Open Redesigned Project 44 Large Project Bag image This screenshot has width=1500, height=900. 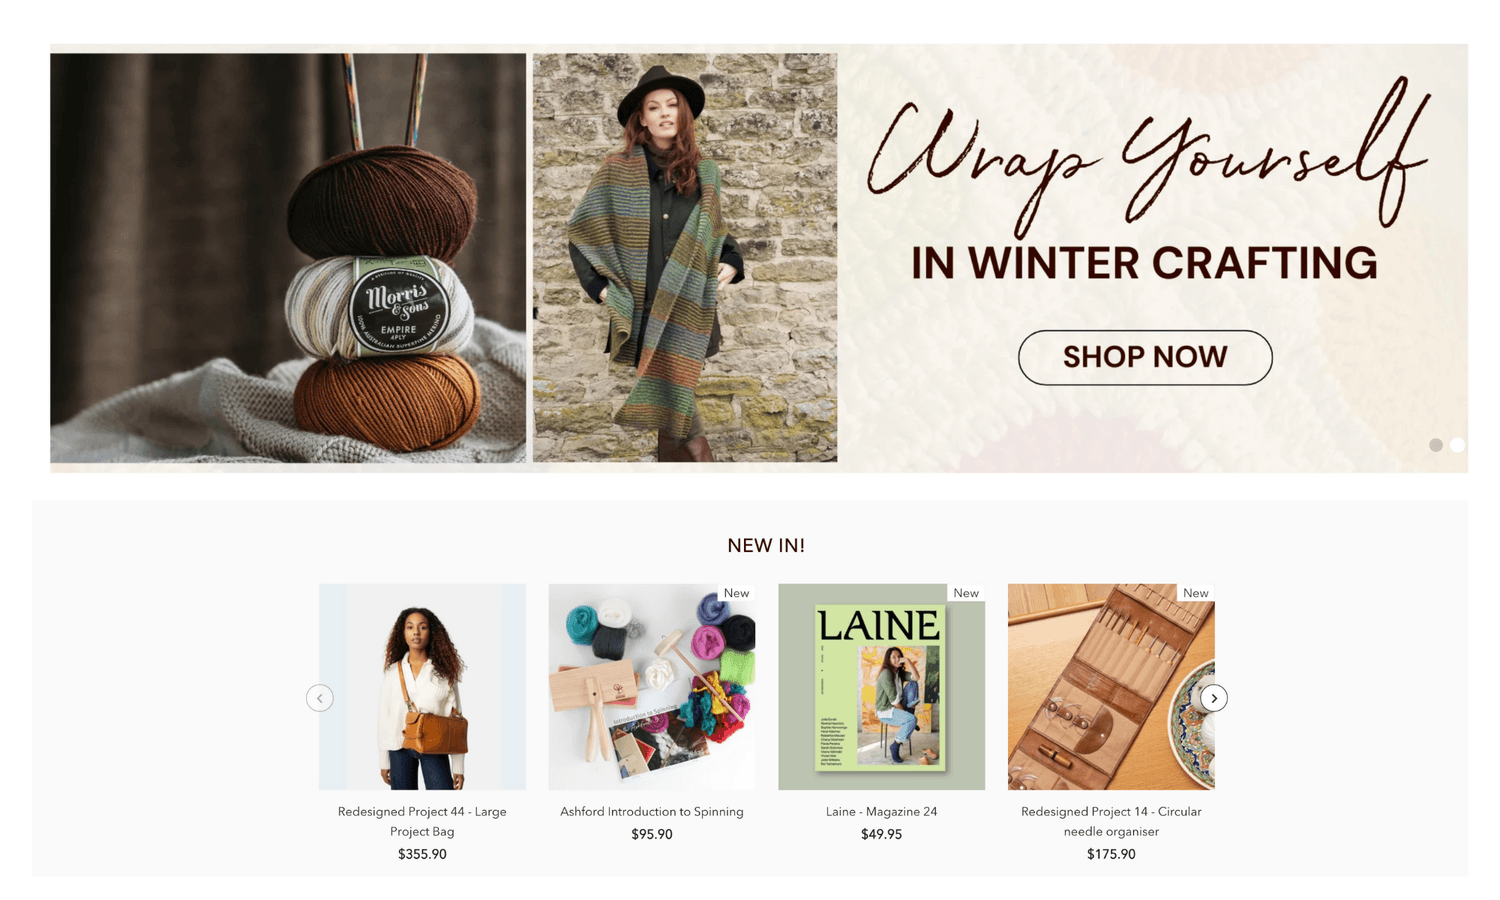(422, 687)
